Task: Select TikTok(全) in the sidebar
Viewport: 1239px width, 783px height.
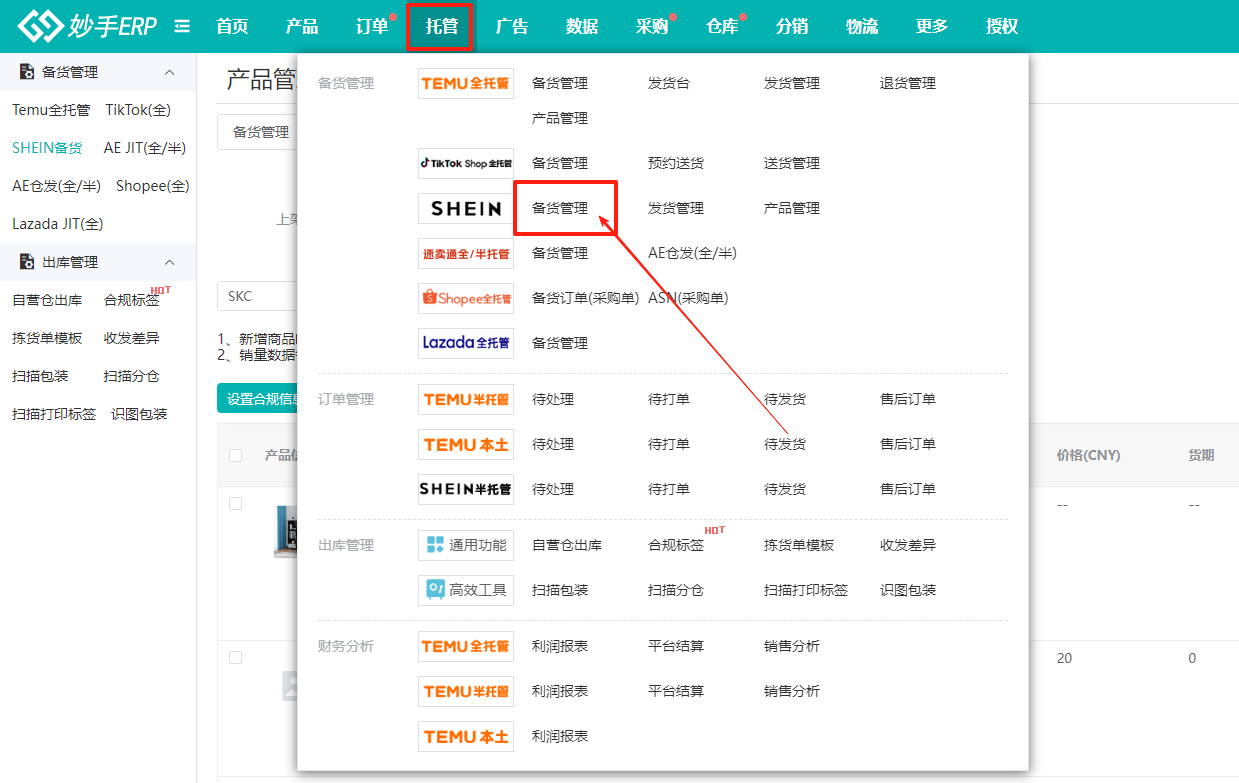Action: click(x=138, y=110)
